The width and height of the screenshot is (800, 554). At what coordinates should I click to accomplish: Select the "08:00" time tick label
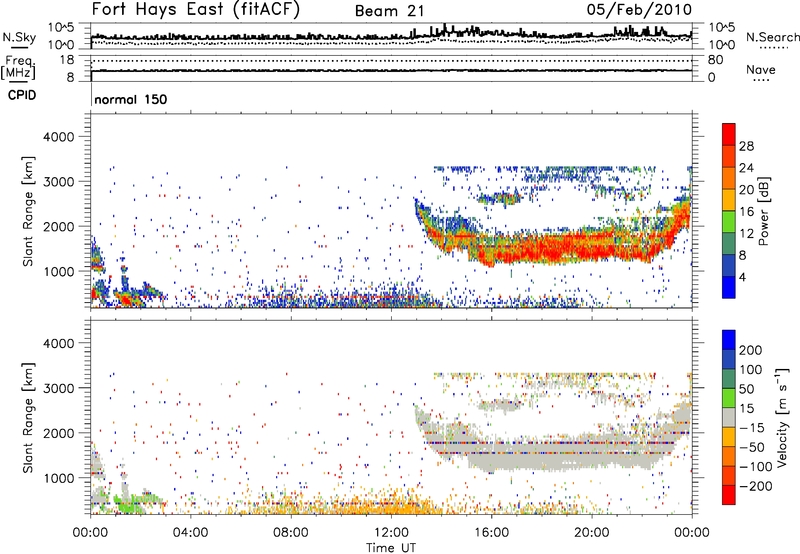click(x=290, y=533)
